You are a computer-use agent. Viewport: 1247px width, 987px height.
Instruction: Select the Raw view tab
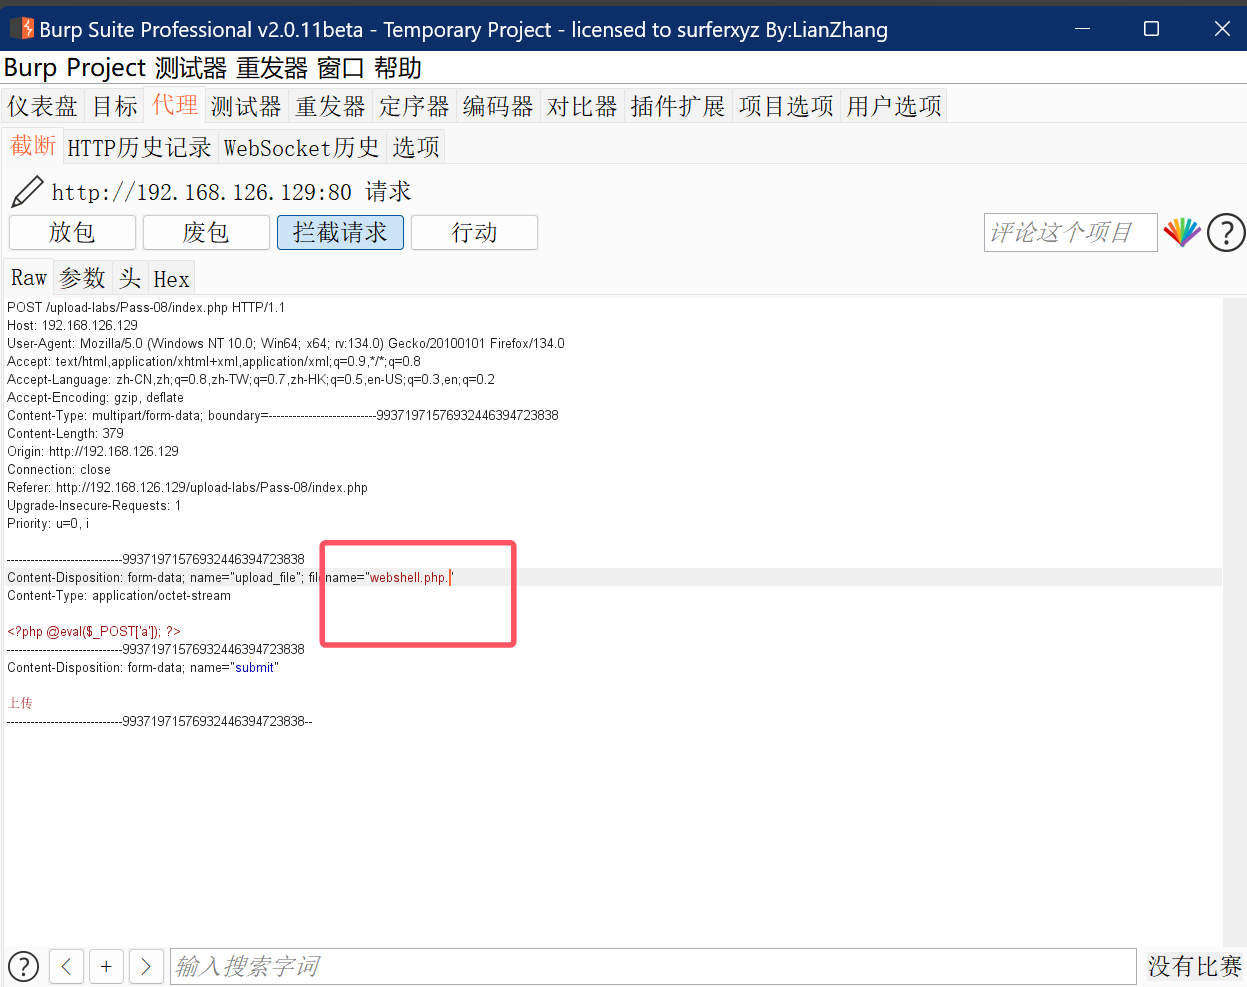point(29,277)
